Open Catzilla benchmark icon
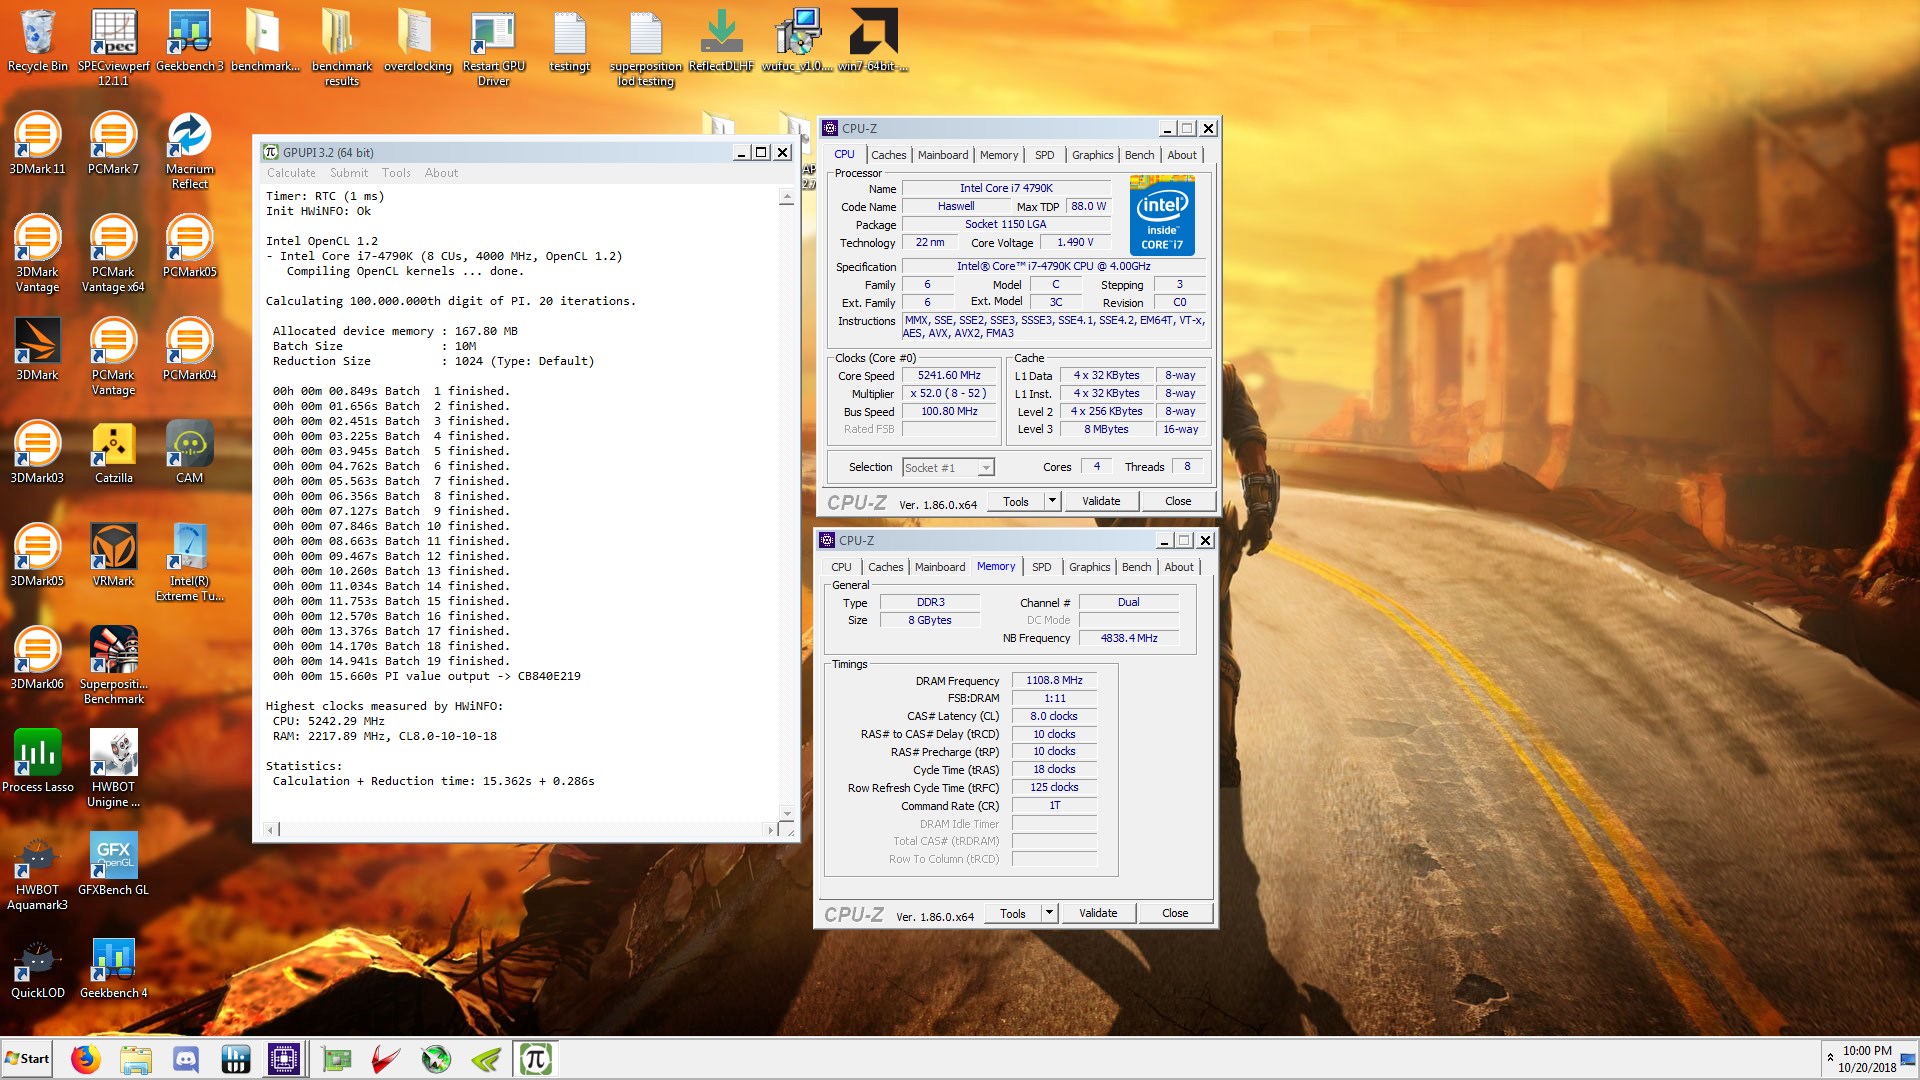 [x=113, y=452]
